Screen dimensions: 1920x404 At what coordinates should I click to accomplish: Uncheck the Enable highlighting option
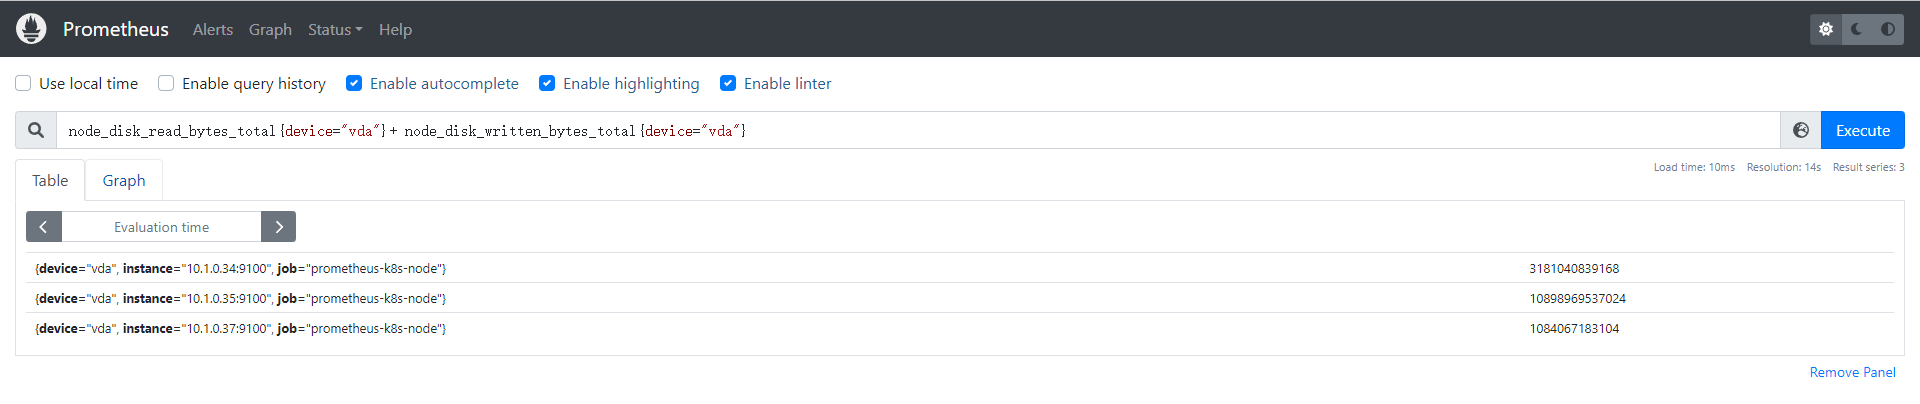point(547,83)
